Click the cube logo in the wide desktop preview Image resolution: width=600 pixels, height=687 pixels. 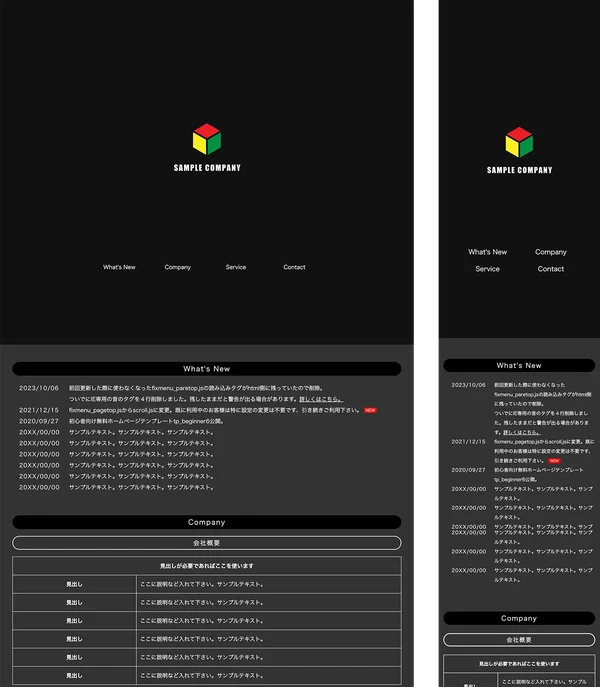pos(206,140)
